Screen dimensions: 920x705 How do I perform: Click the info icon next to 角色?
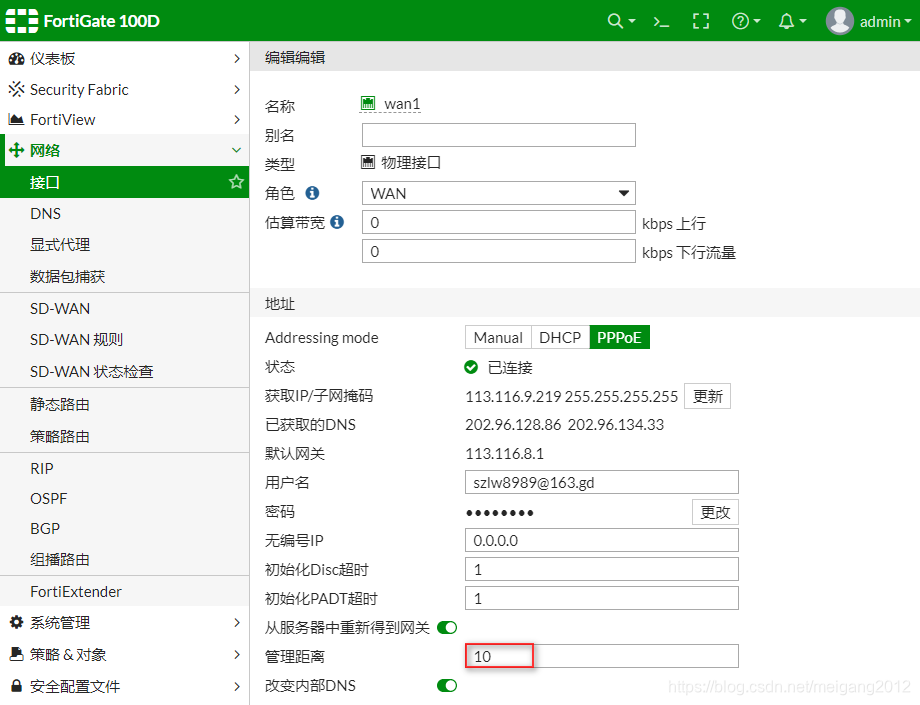pos(313,192)
